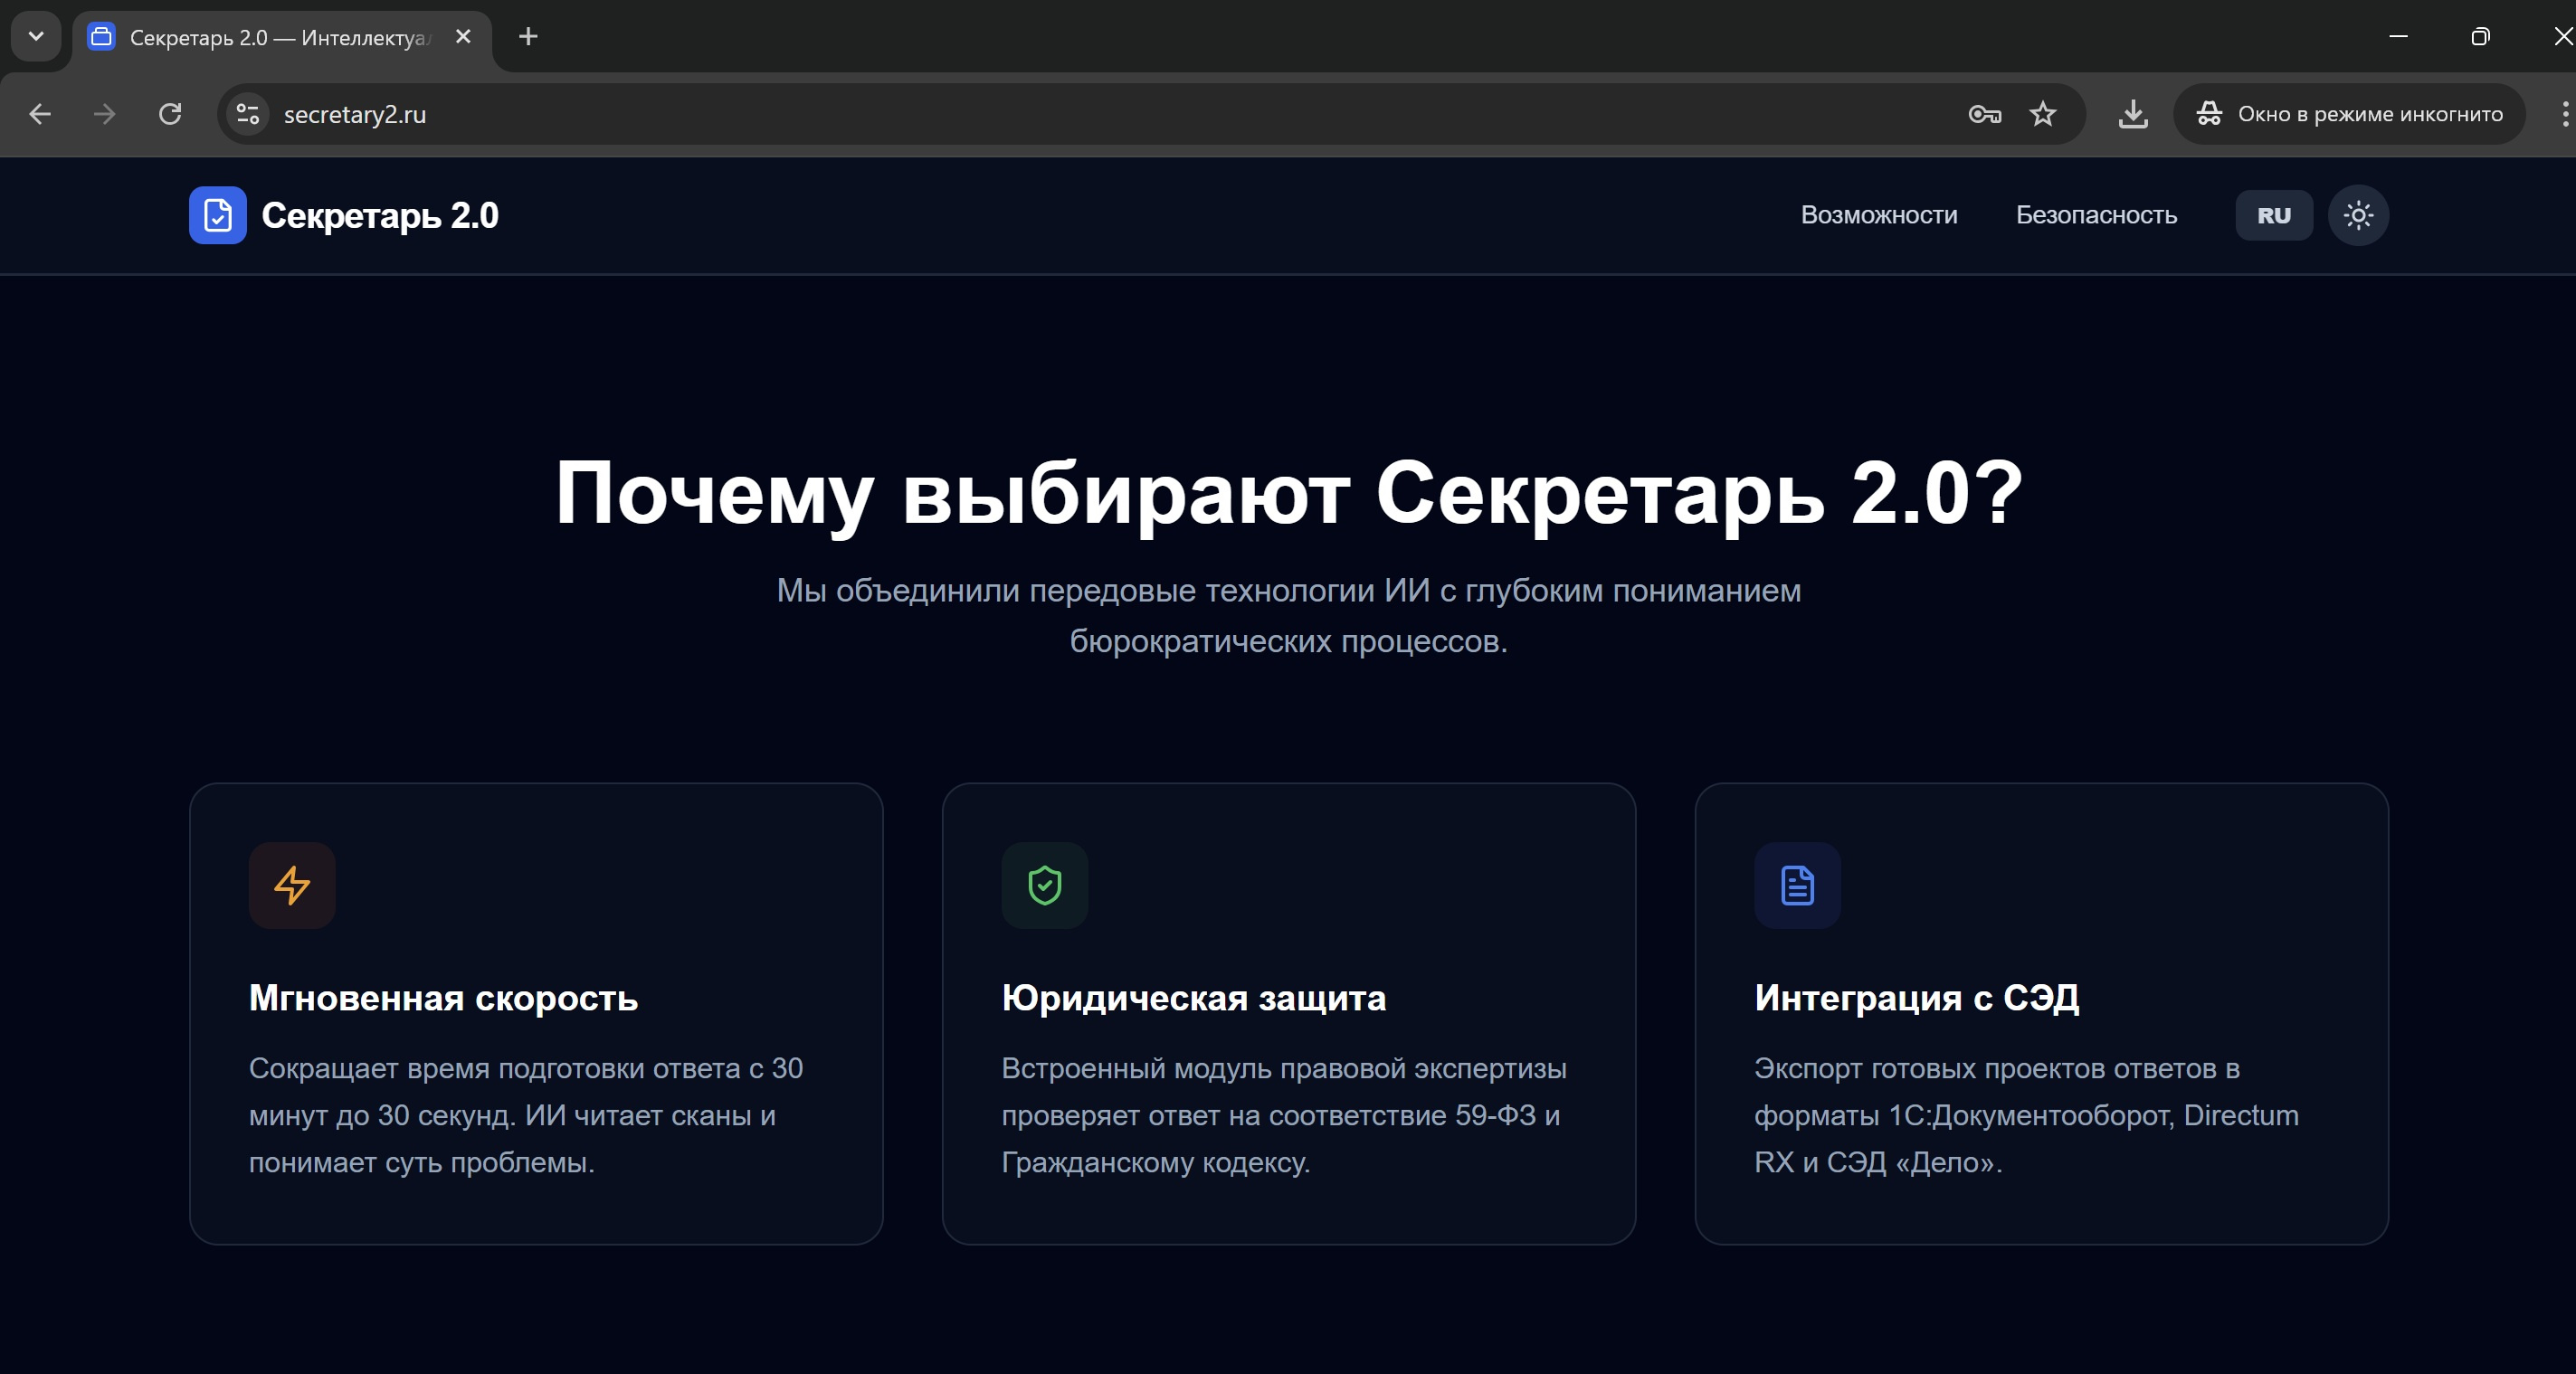Open the Безопасность navigation link
The width and height of the screenshot is (2576, 1374).
coord(2095,215)
